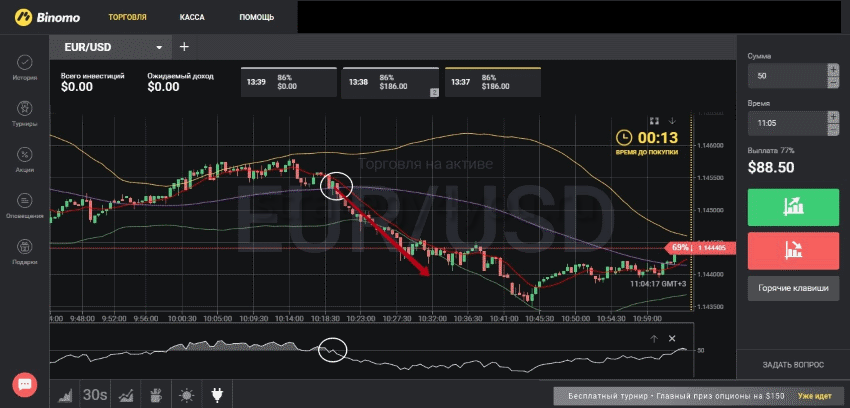The image size is (850, 408).
Task: Toggle the sun brightness theme icon
Action: [185, 394]
